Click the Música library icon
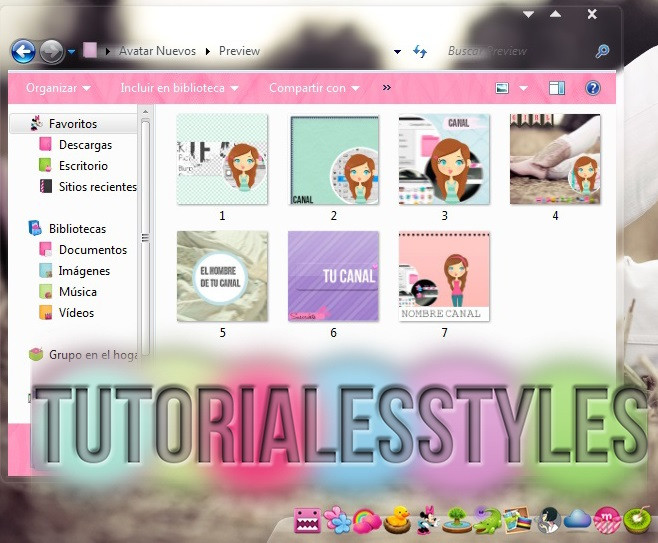658x543 pixels. [45, 291]
